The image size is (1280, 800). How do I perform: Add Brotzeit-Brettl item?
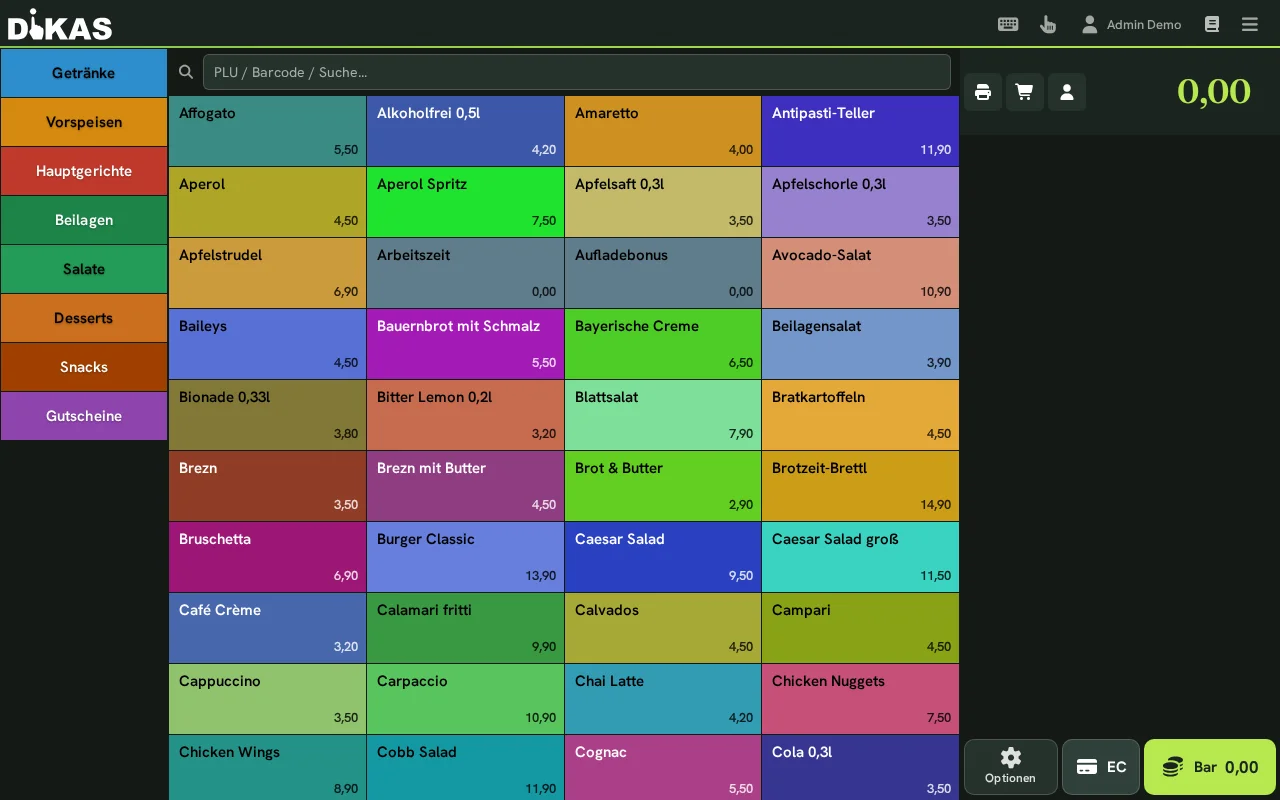coord(860,486)
